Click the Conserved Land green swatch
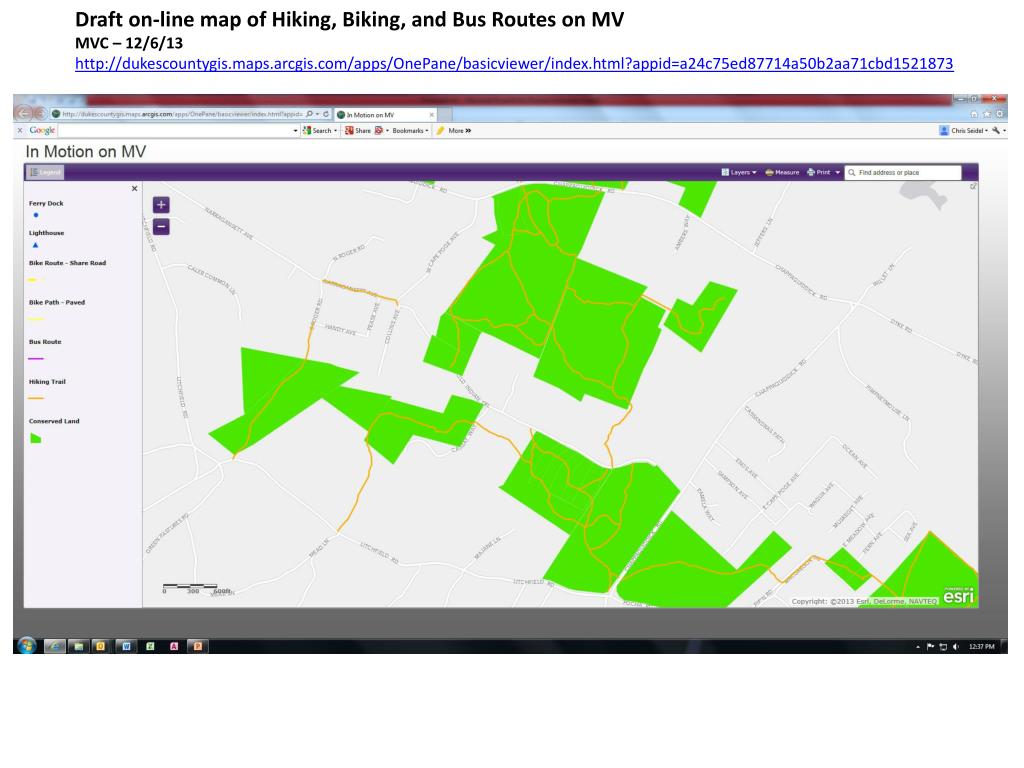1024x768 pixels. point(36,438)
